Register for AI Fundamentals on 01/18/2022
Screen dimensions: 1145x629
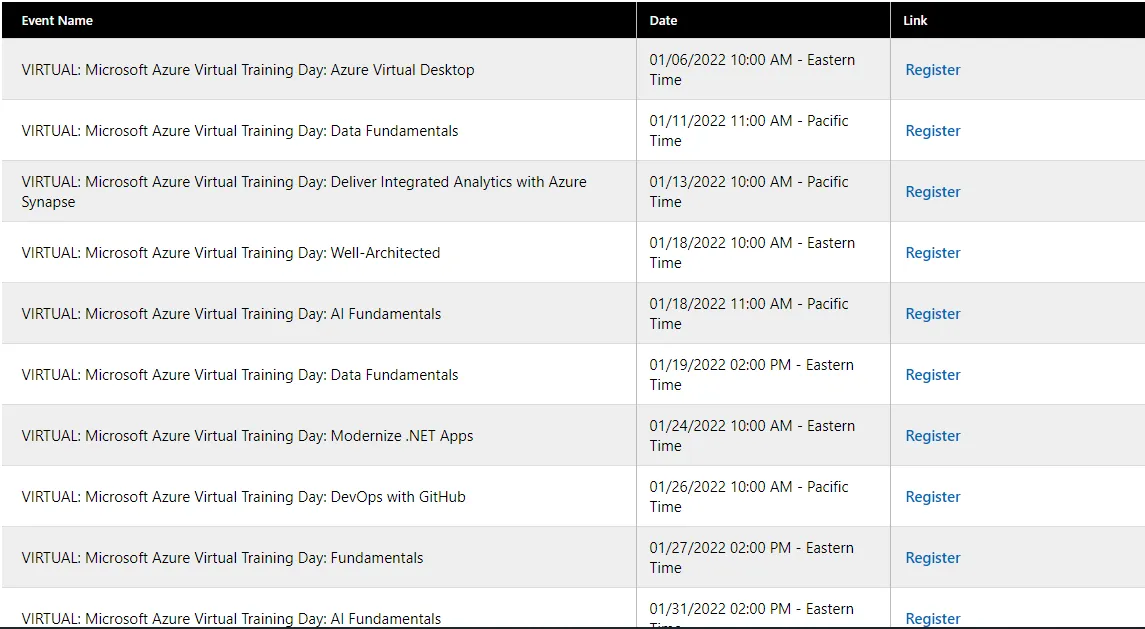click(x=932, y=314)
